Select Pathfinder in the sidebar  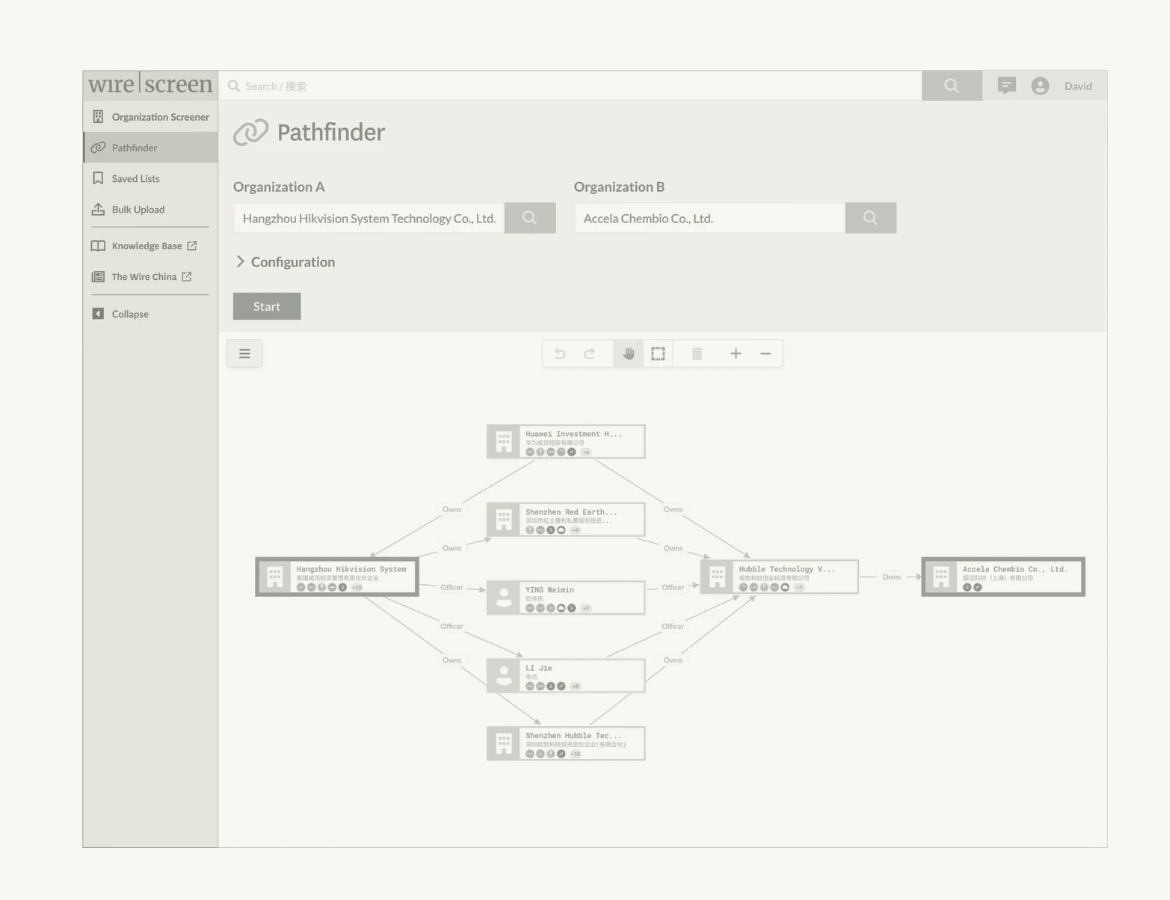click(x=150, y=148)
